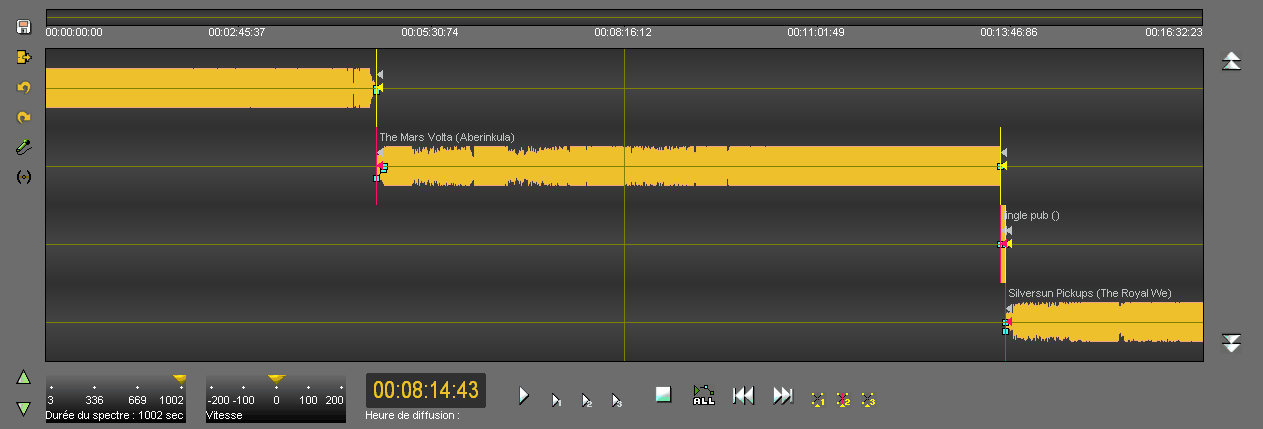Stop playback with the square stop button
1263x429 pixels.
(663, 395)
